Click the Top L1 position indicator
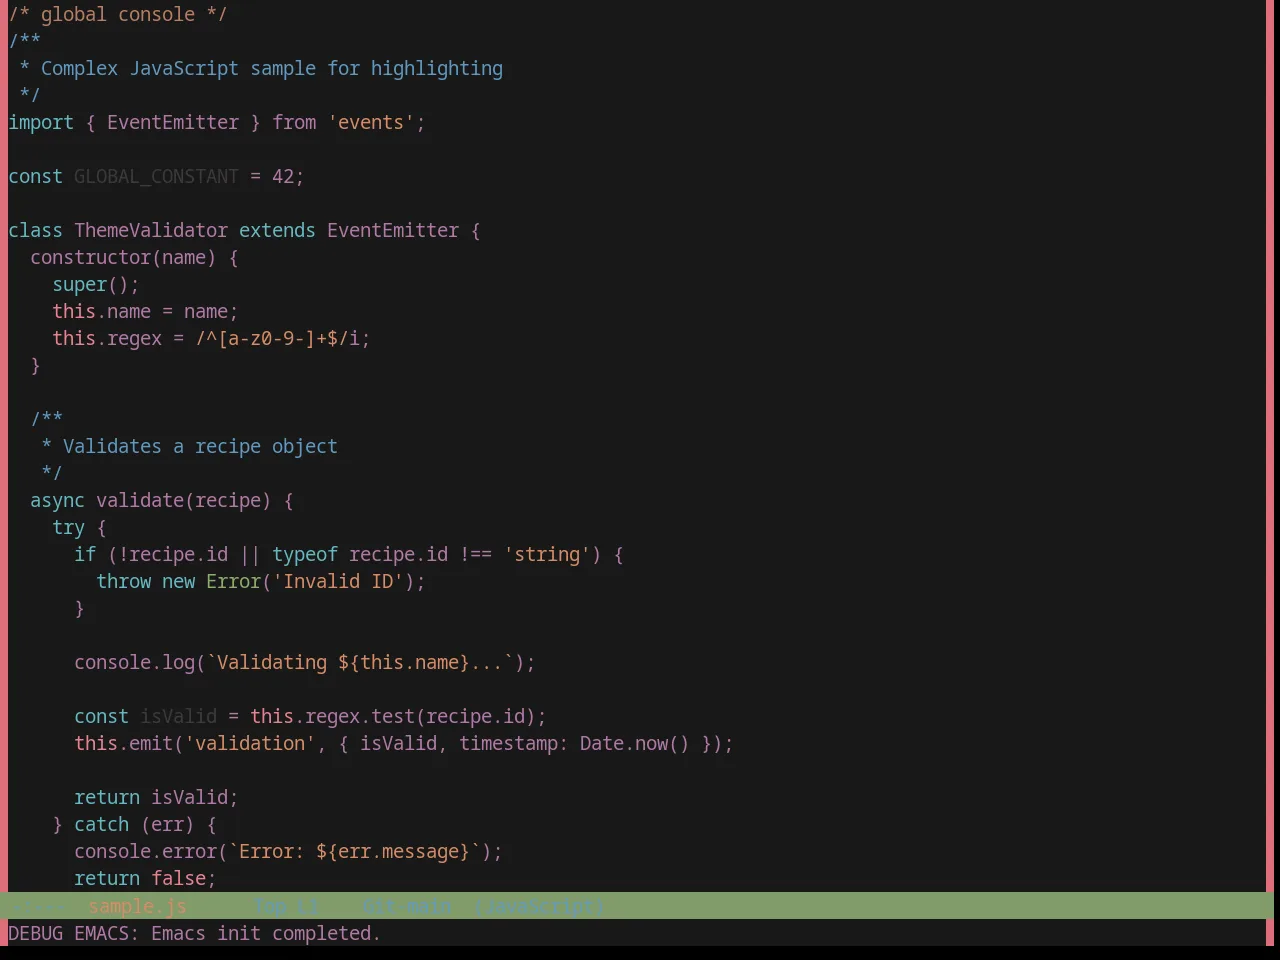 (x=285, y=906)
